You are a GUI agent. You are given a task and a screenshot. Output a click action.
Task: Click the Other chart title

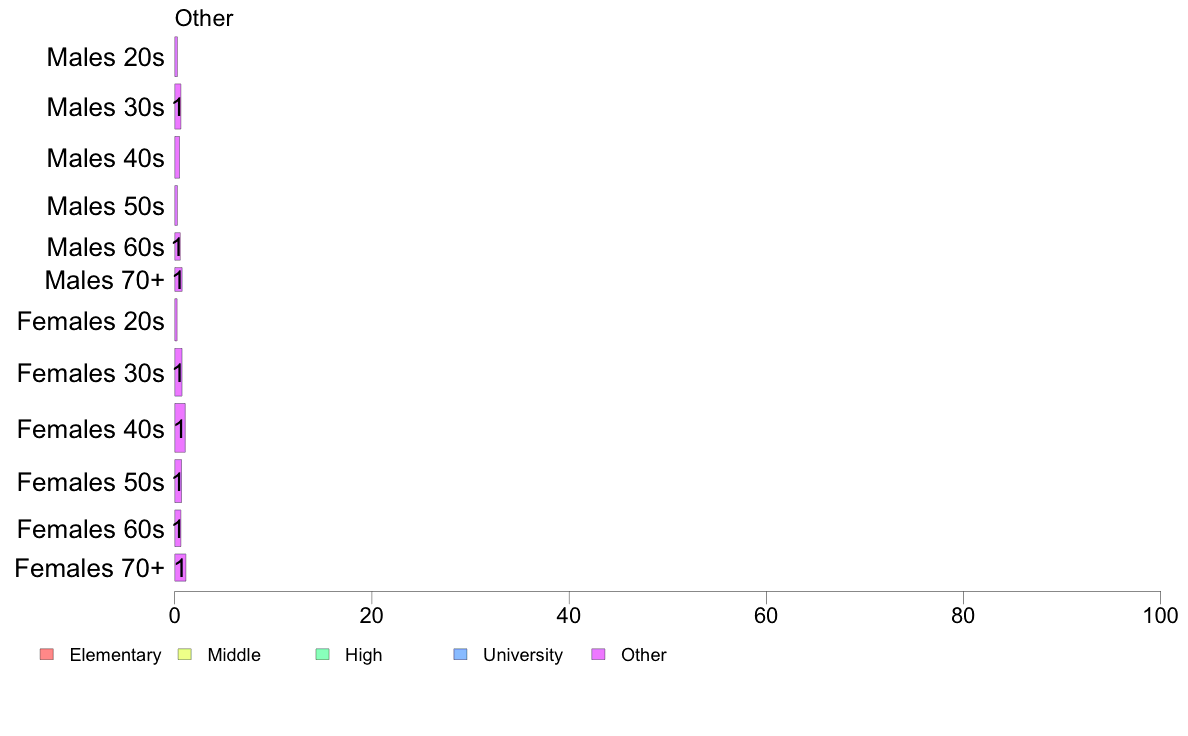tap(204, 18)
